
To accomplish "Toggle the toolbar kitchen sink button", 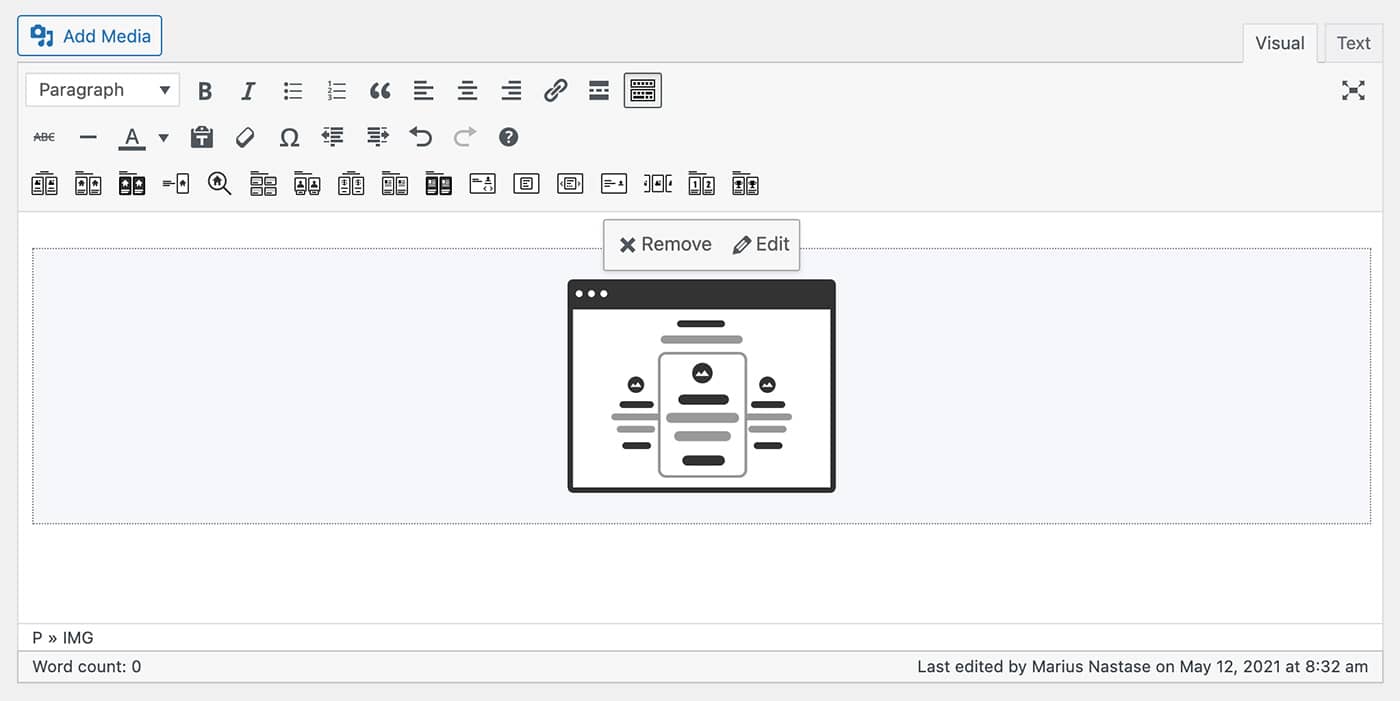I will pos(643,91).
